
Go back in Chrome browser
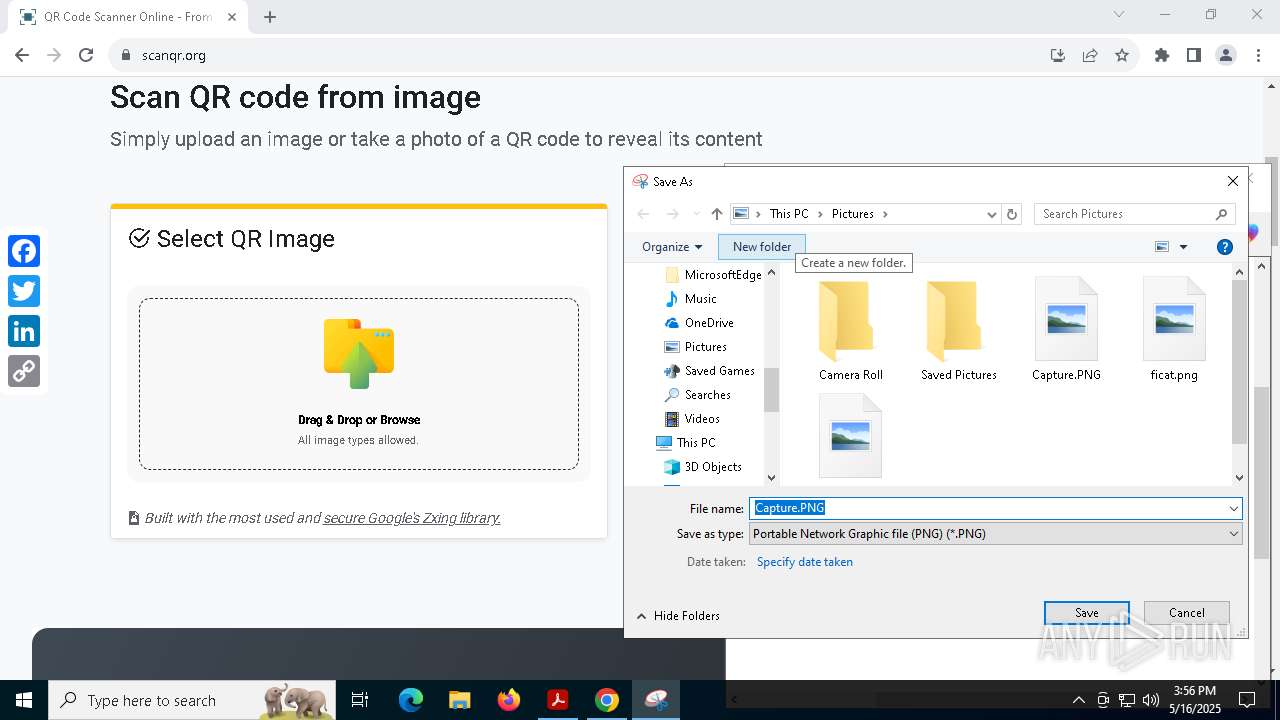click(22, 55)
